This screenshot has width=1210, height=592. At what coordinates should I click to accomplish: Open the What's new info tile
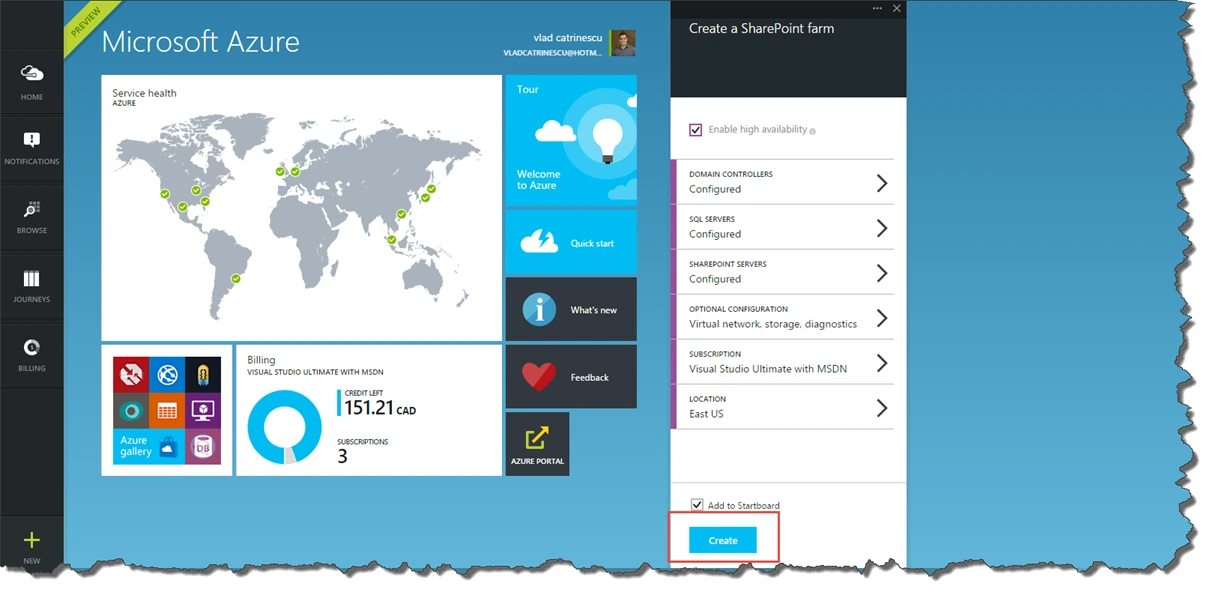(571, 310)
